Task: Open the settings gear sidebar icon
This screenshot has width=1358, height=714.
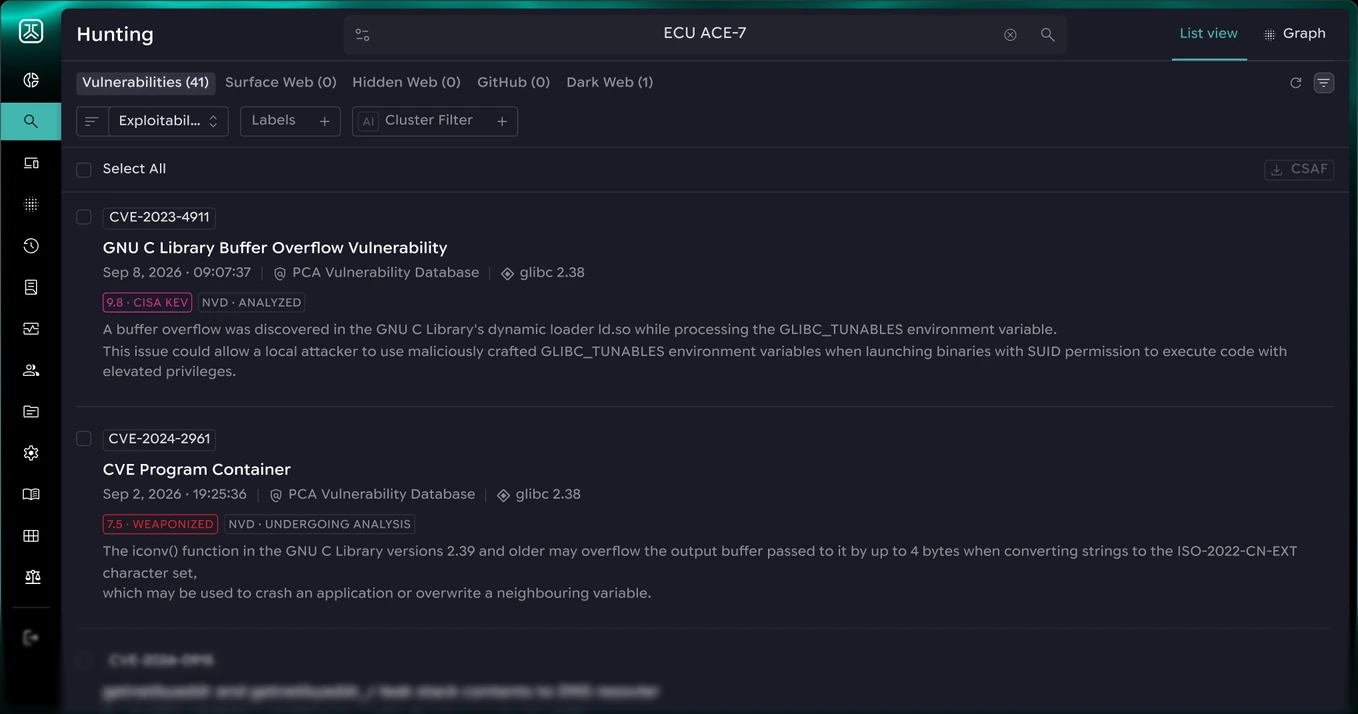Action: [31, 453]
